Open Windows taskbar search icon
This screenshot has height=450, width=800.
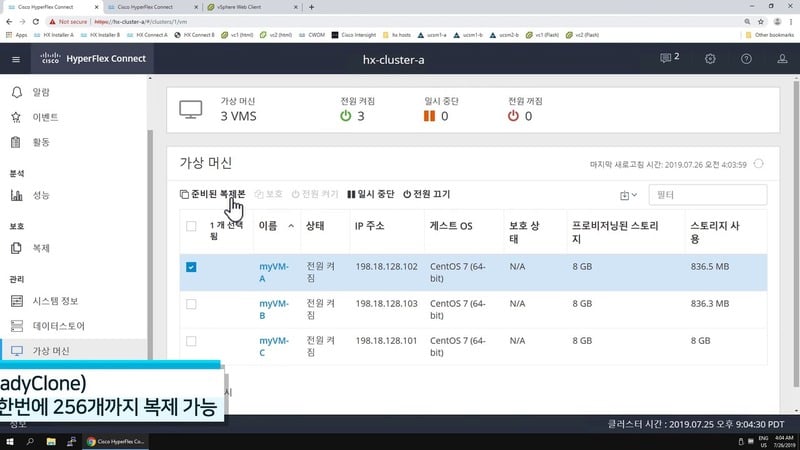coord(30,441)
